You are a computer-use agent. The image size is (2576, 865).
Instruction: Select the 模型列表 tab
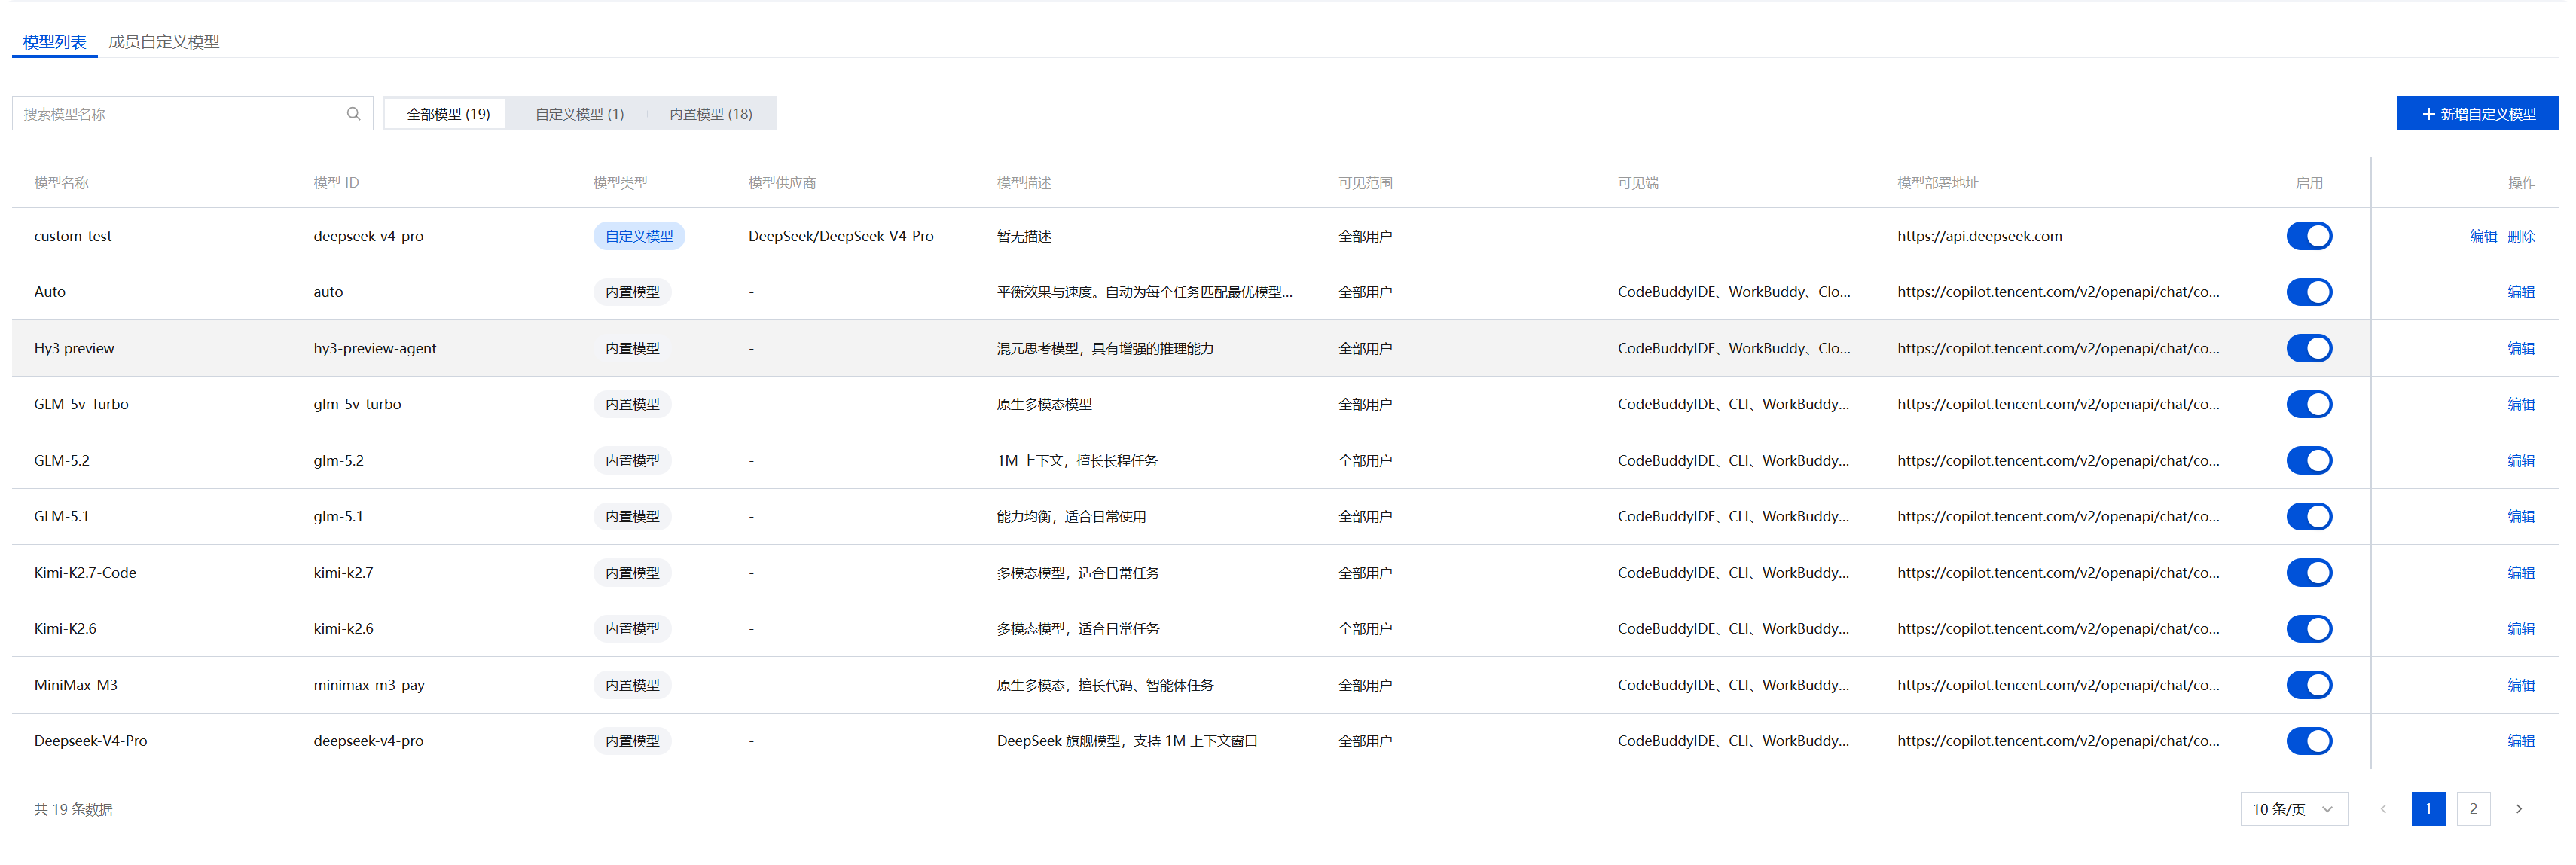(54, 42)
